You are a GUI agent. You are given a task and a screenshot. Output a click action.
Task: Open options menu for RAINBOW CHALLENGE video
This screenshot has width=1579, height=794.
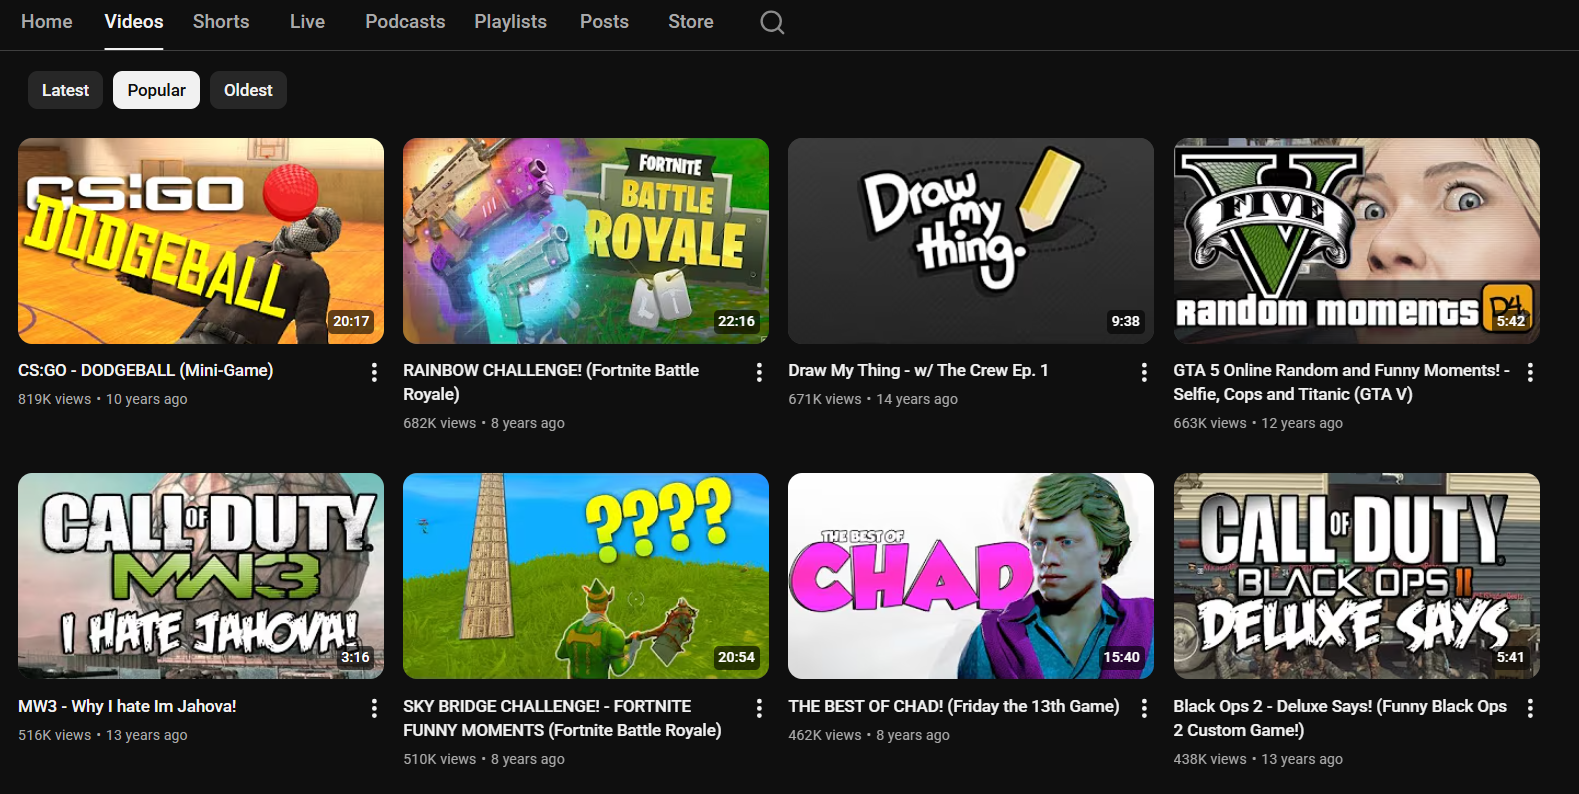click(x=759, y=372)
